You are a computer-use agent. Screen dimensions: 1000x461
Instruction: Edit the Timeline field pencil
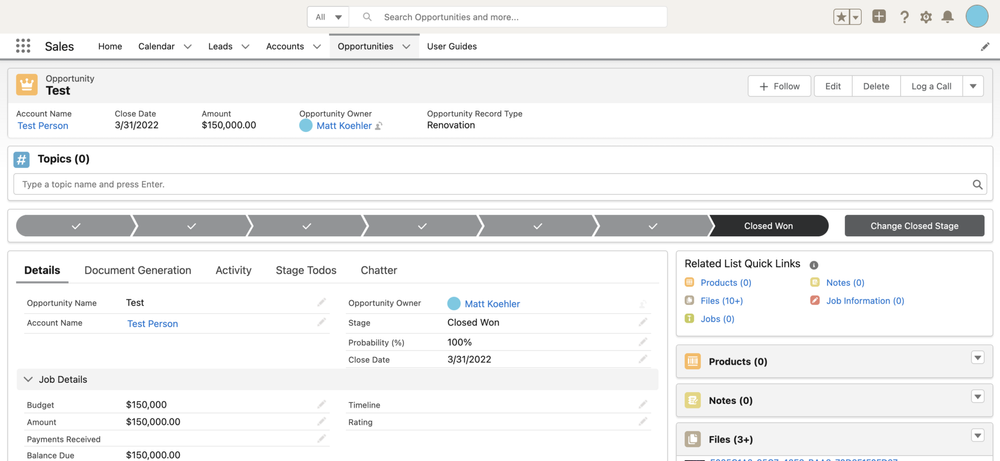[643, 404]
